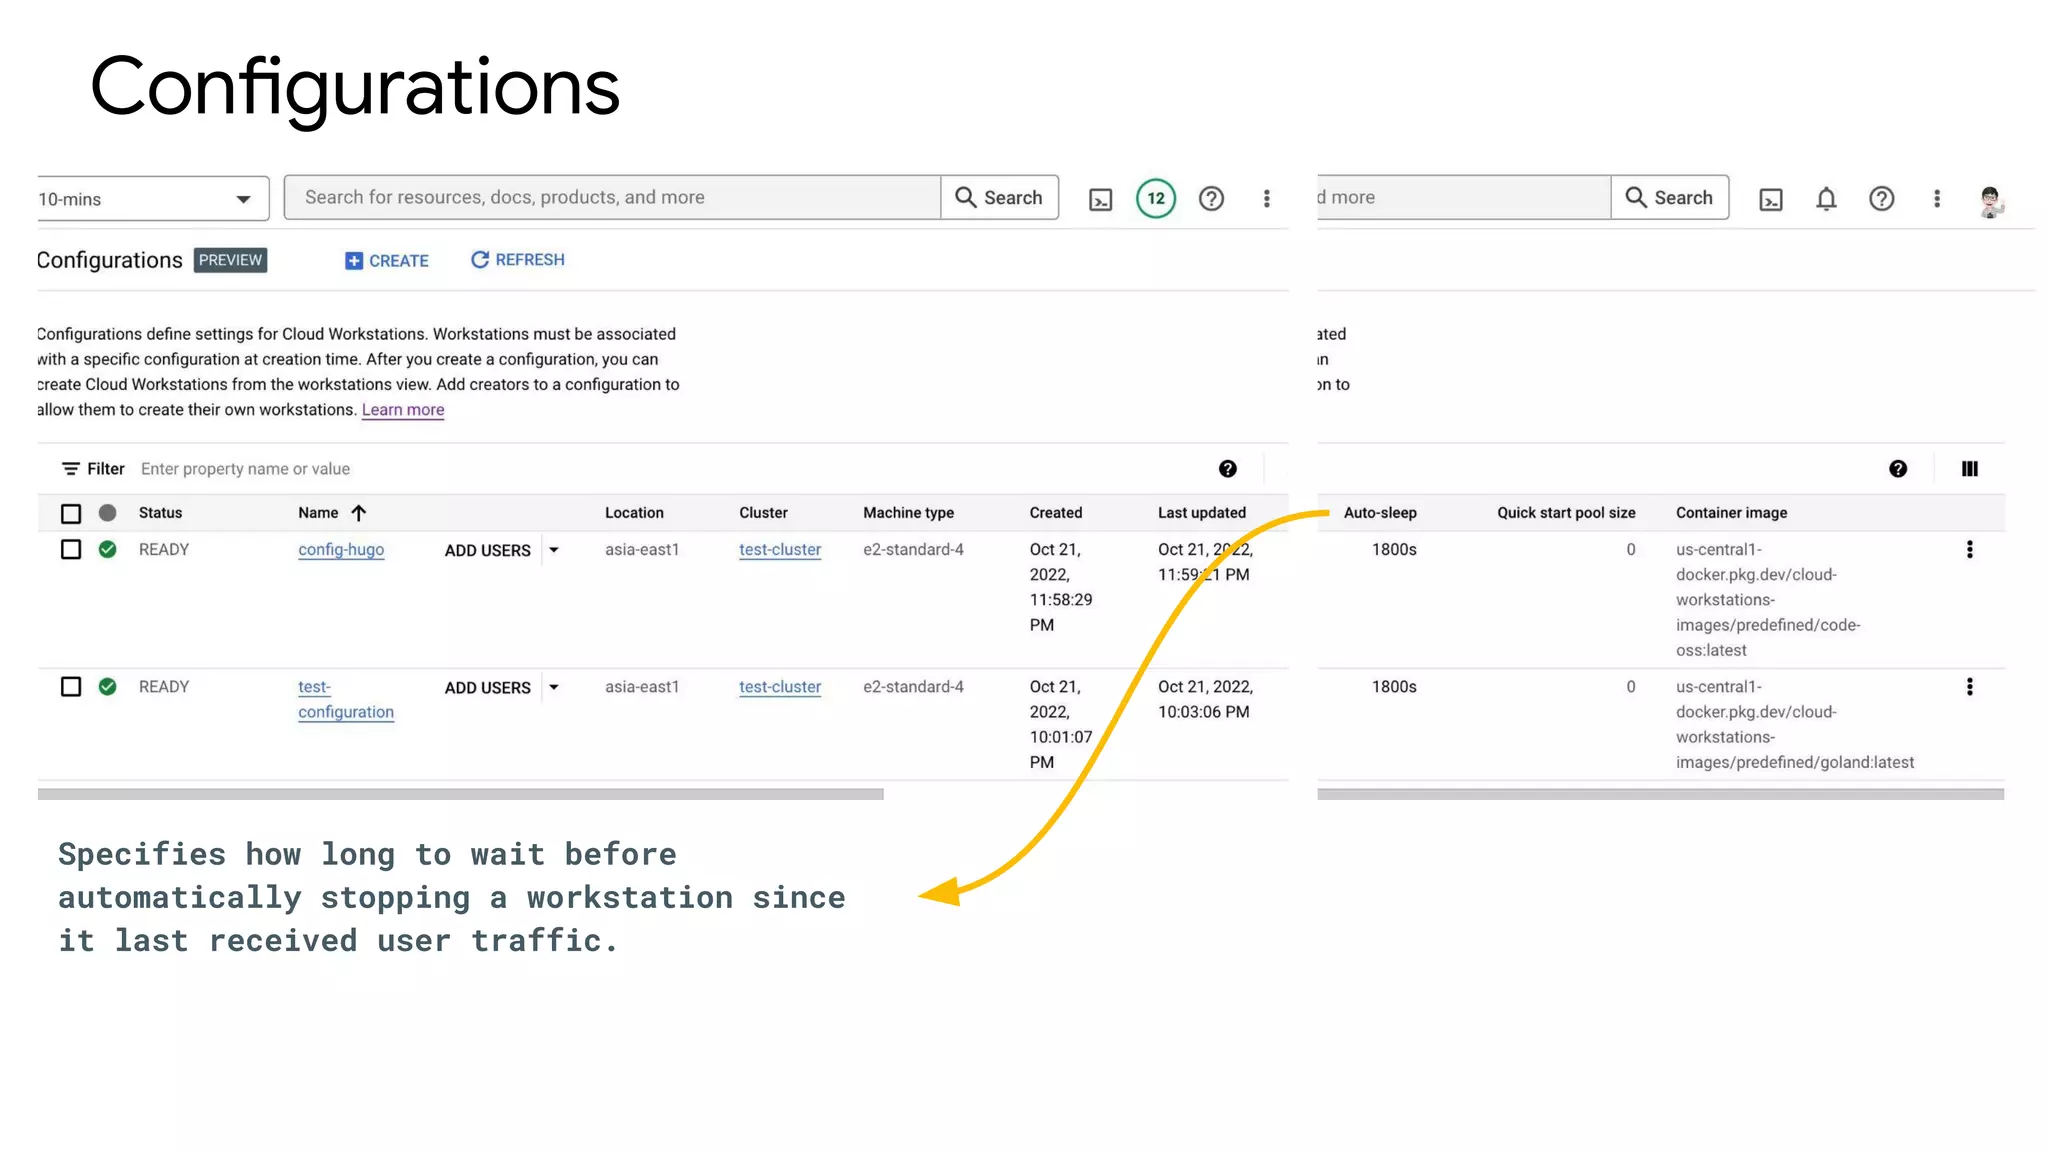
Task: Open the 10-mins project dropdown
Action: tap(153, 199)
